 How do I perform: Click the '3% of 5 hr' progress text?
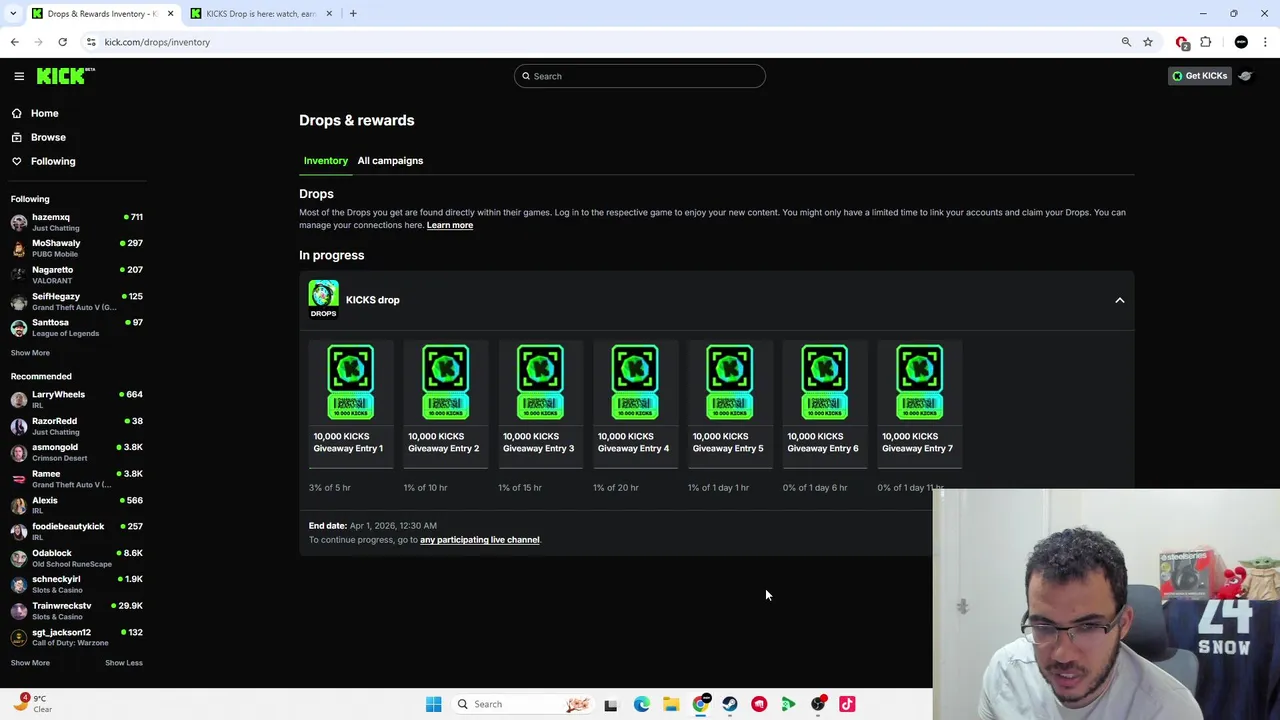pos(330,488)
